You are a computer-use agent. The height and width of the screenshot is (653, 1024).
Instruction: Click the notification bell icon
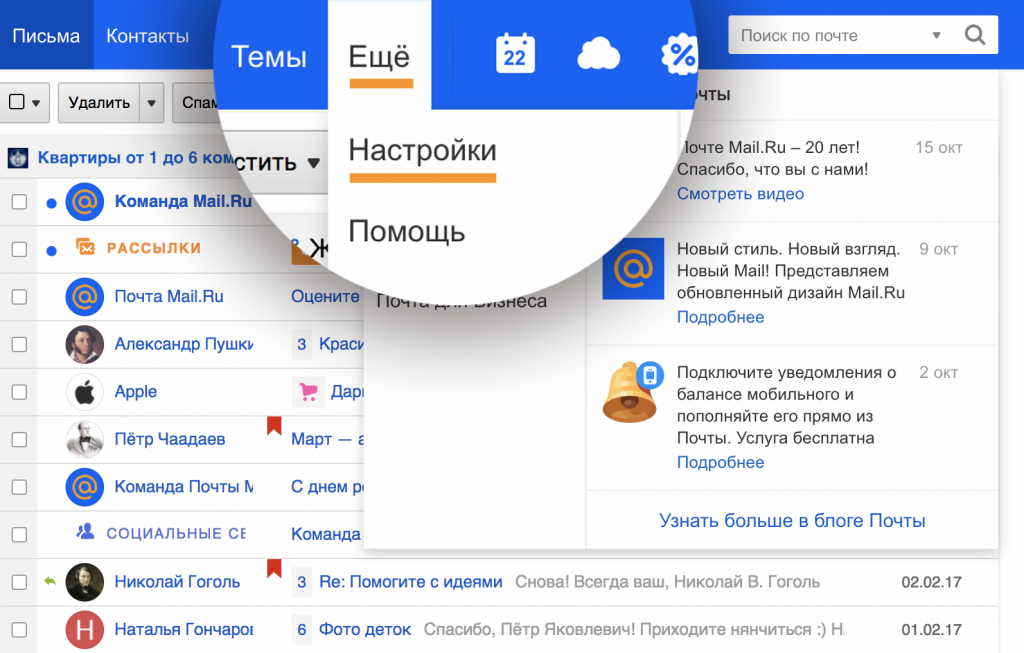630,392
